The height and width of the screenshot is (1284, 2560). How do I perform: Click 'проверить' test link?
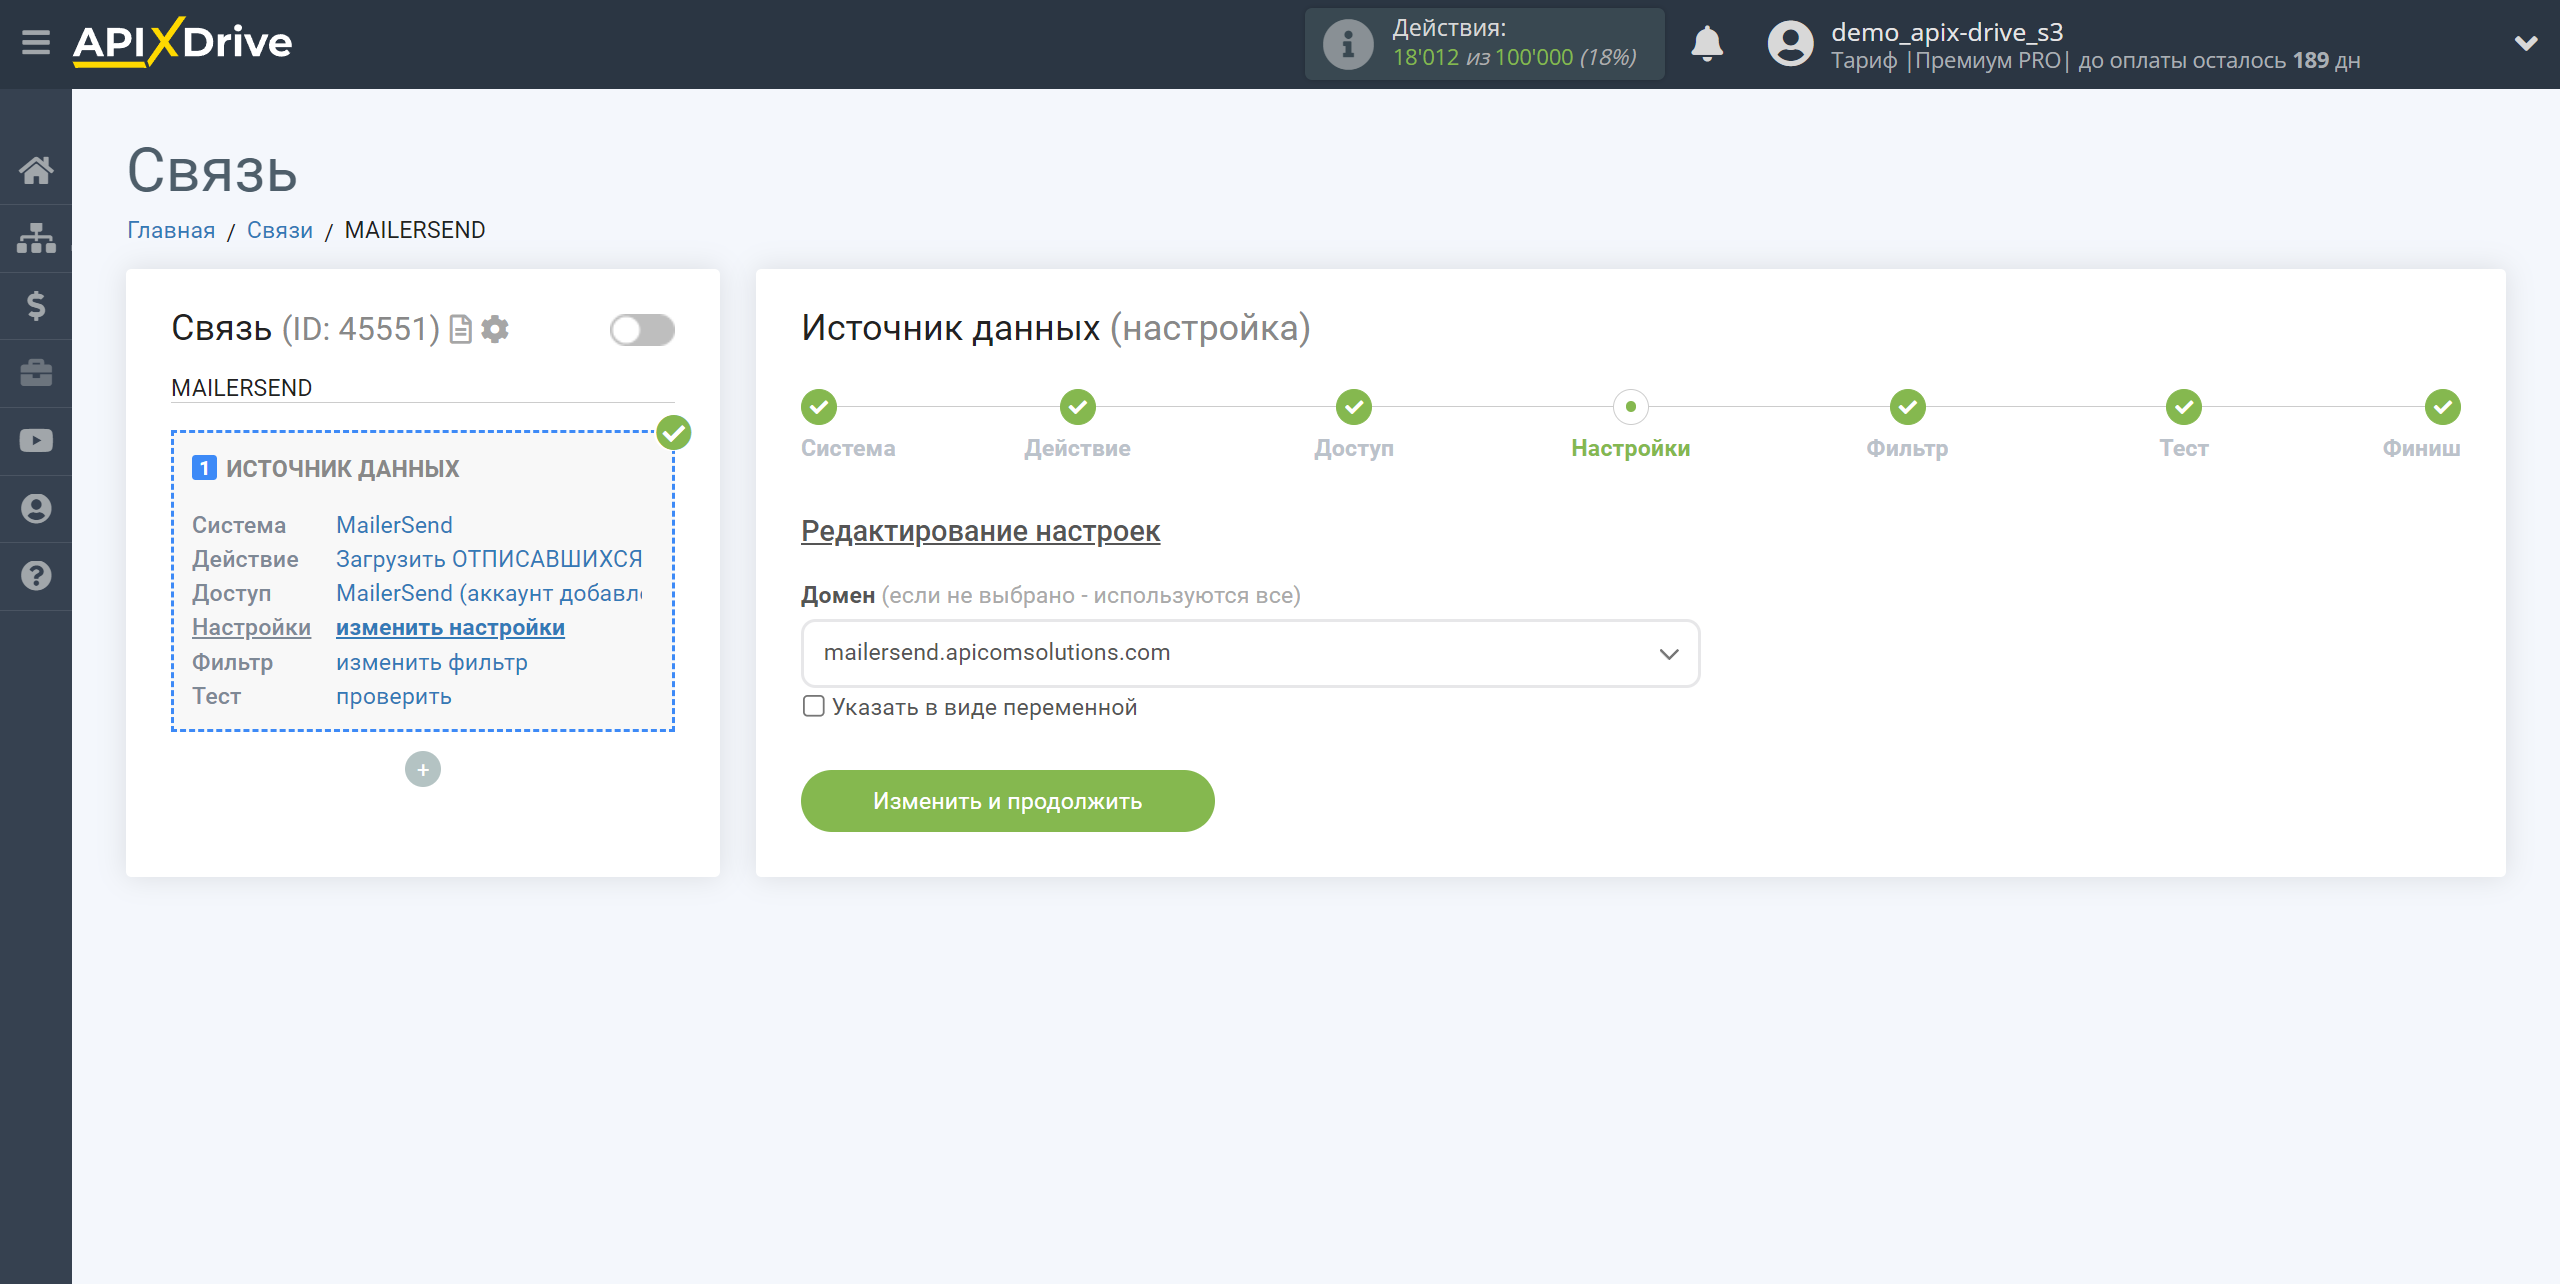[x=394, y=696]
